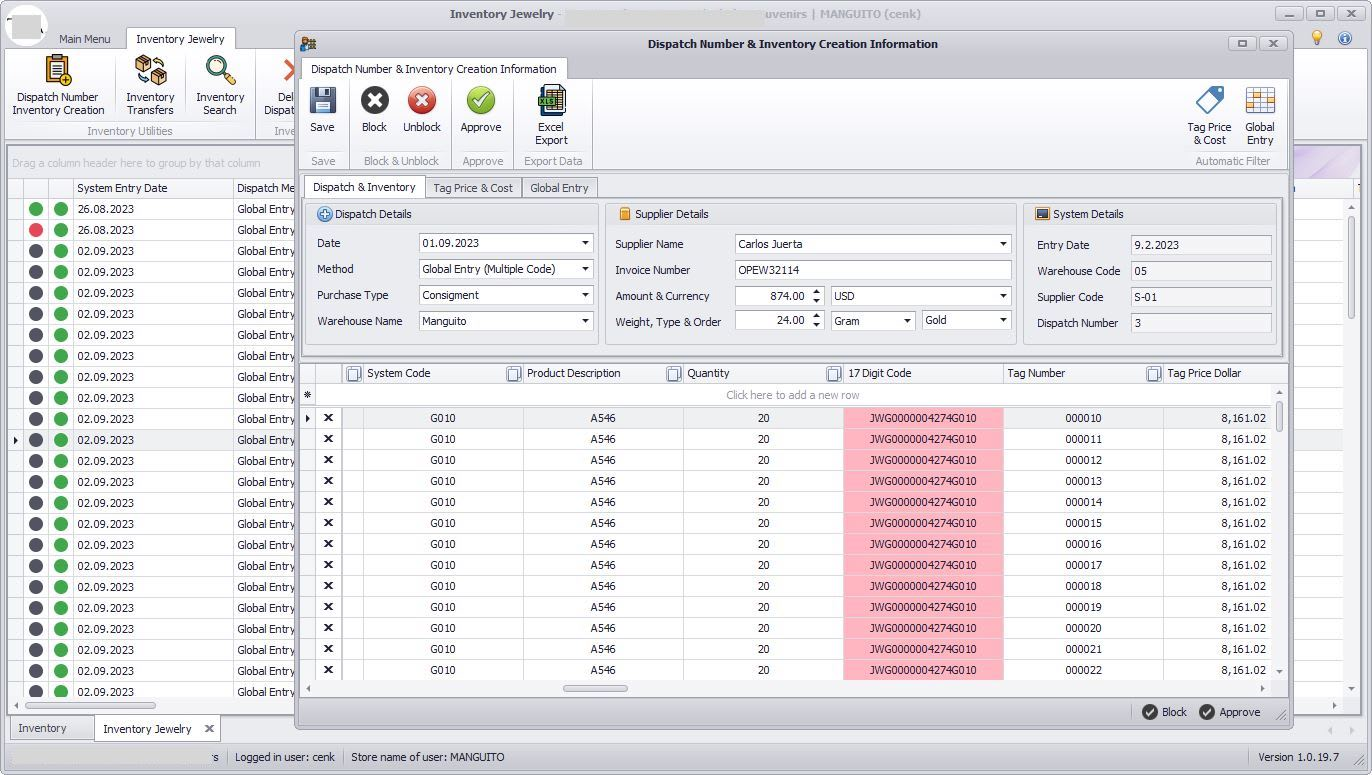
Task: Select the Inventory Jewelry ribbon tab
Action: pos(180,39)
